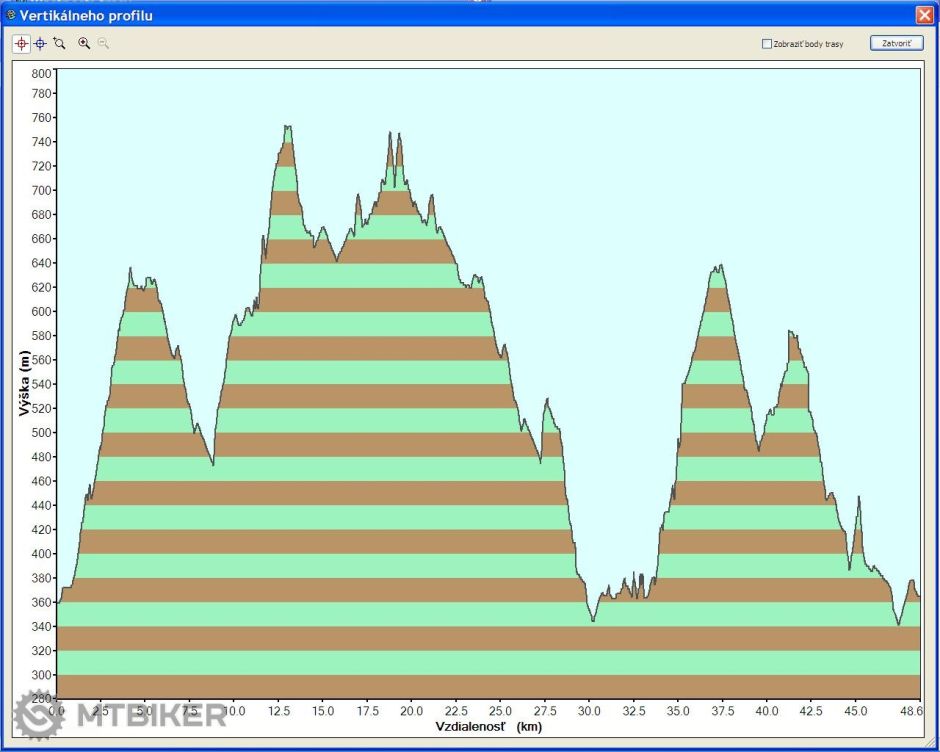This screenshot has height=752, width=940.
Task: Enable the 'Zobraziť body trasy' checkbox
Action: (767, 44)
